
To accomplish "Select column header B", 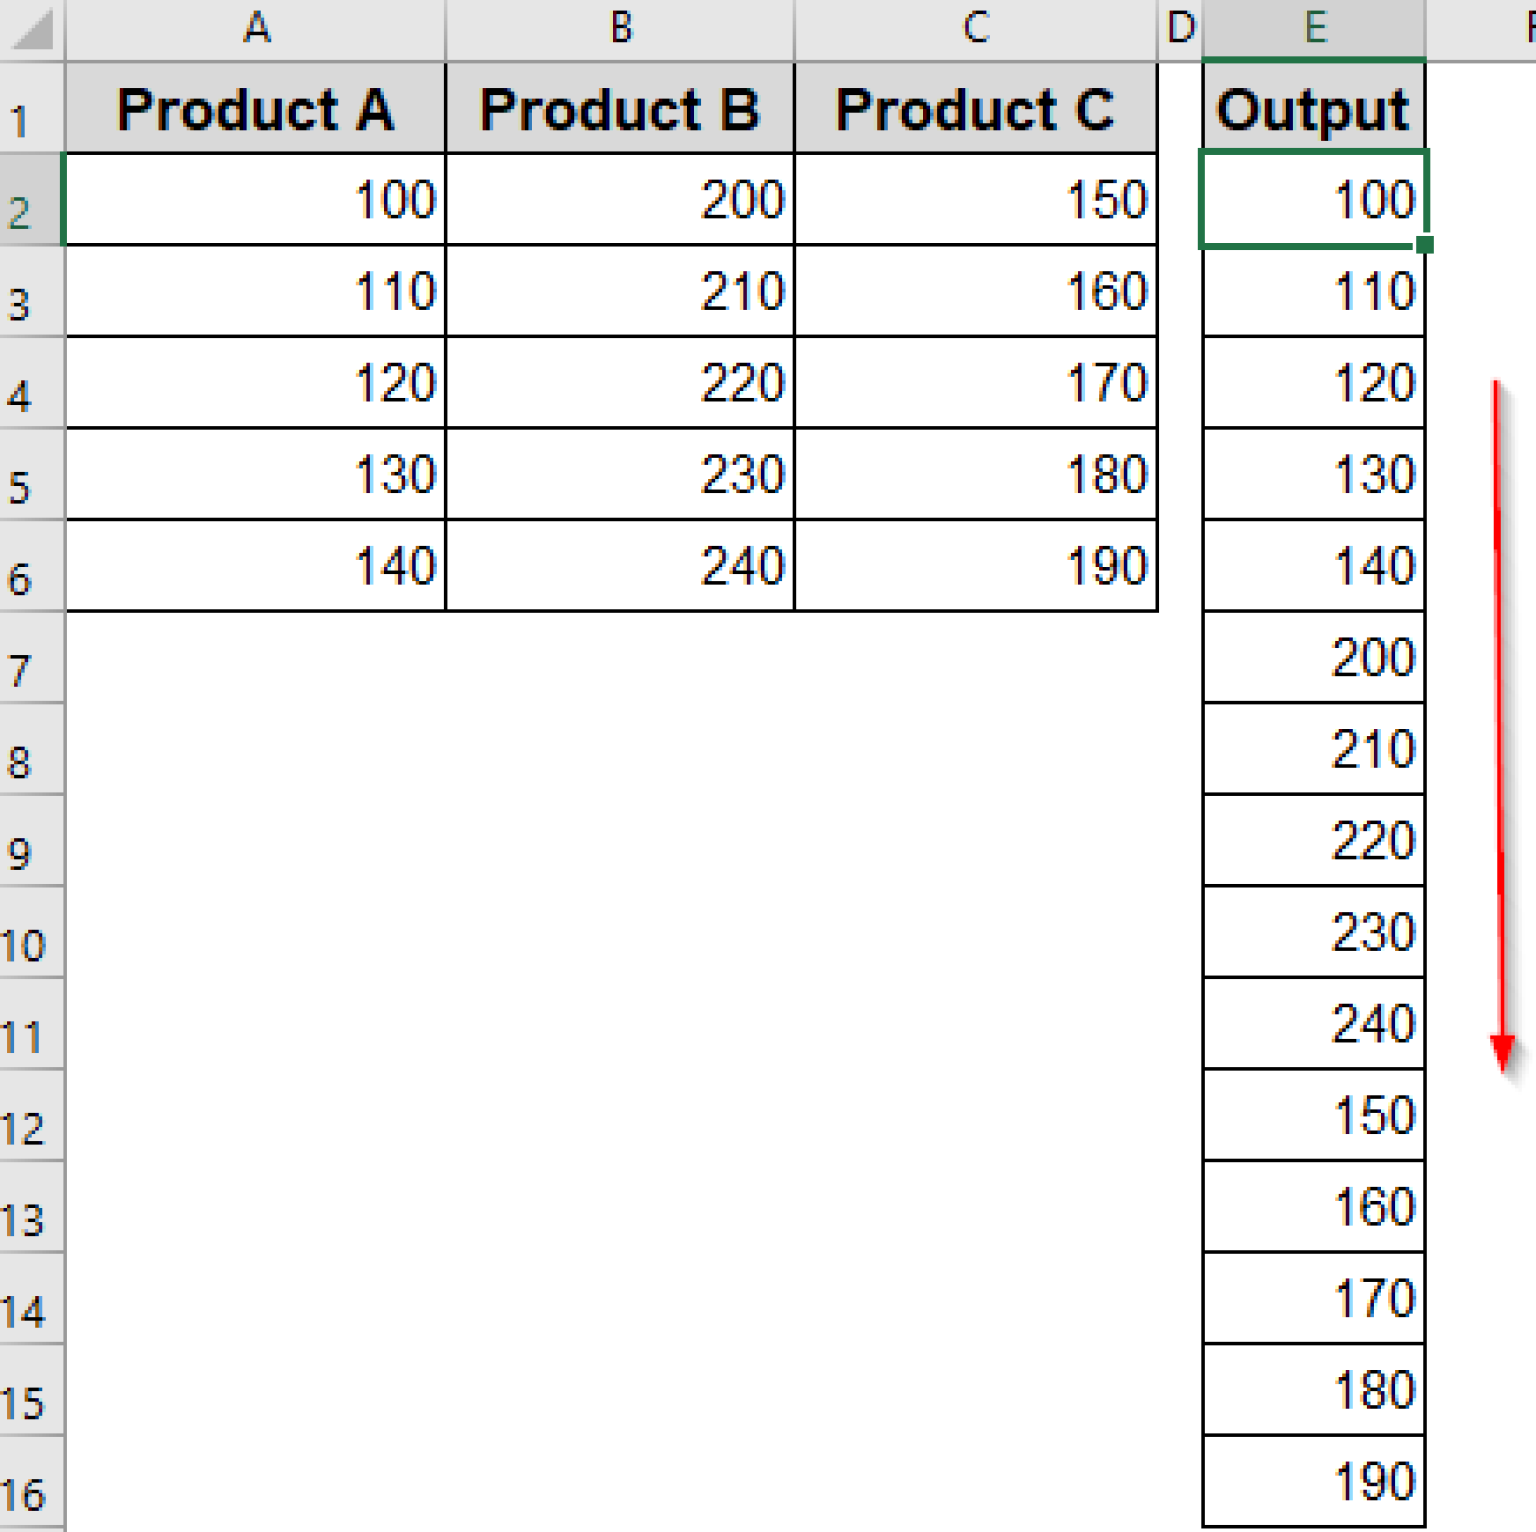I will [620, 27].
